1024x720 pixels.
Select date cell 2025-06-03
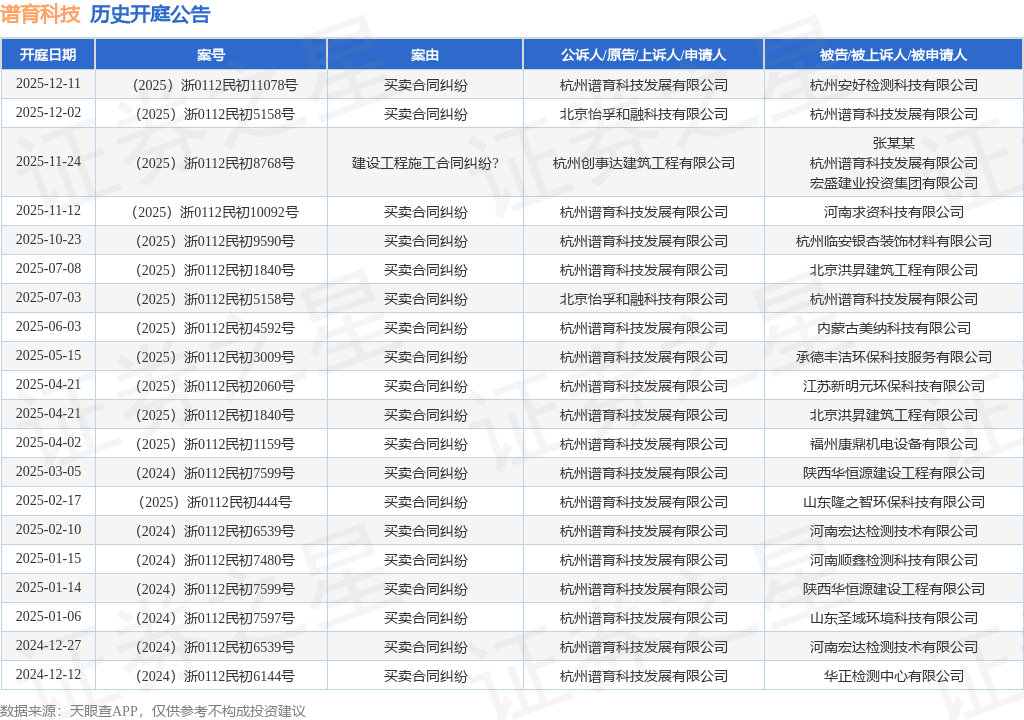tap(48, 327)
